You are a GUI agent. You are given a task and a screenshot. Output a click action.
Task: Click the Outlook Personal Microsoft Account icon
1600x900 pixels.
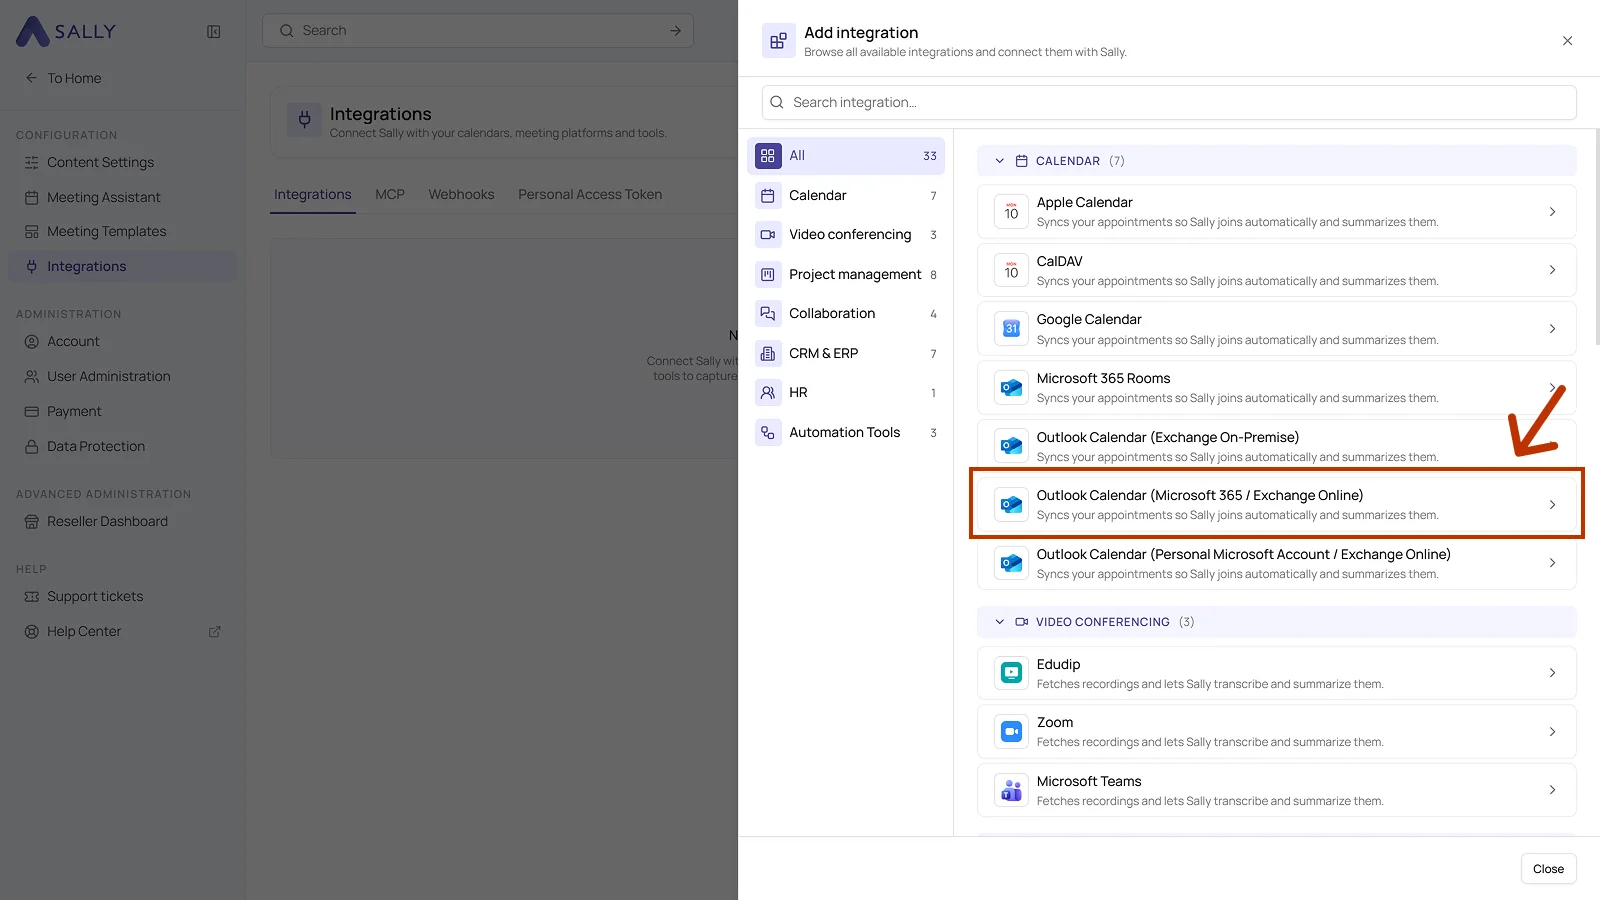pos(1011,563)
